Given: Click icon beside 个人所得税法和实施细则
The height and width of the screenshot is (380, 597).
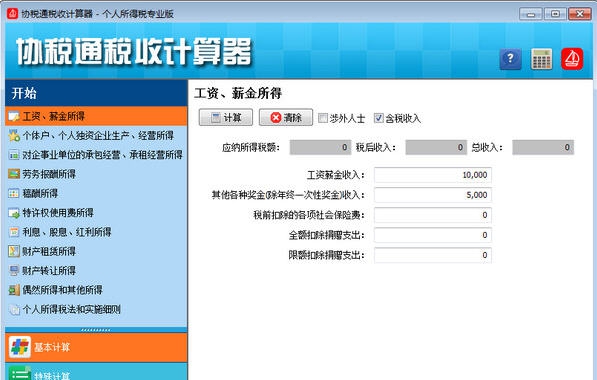Looking at the screenshot, I should coord(14,310).
